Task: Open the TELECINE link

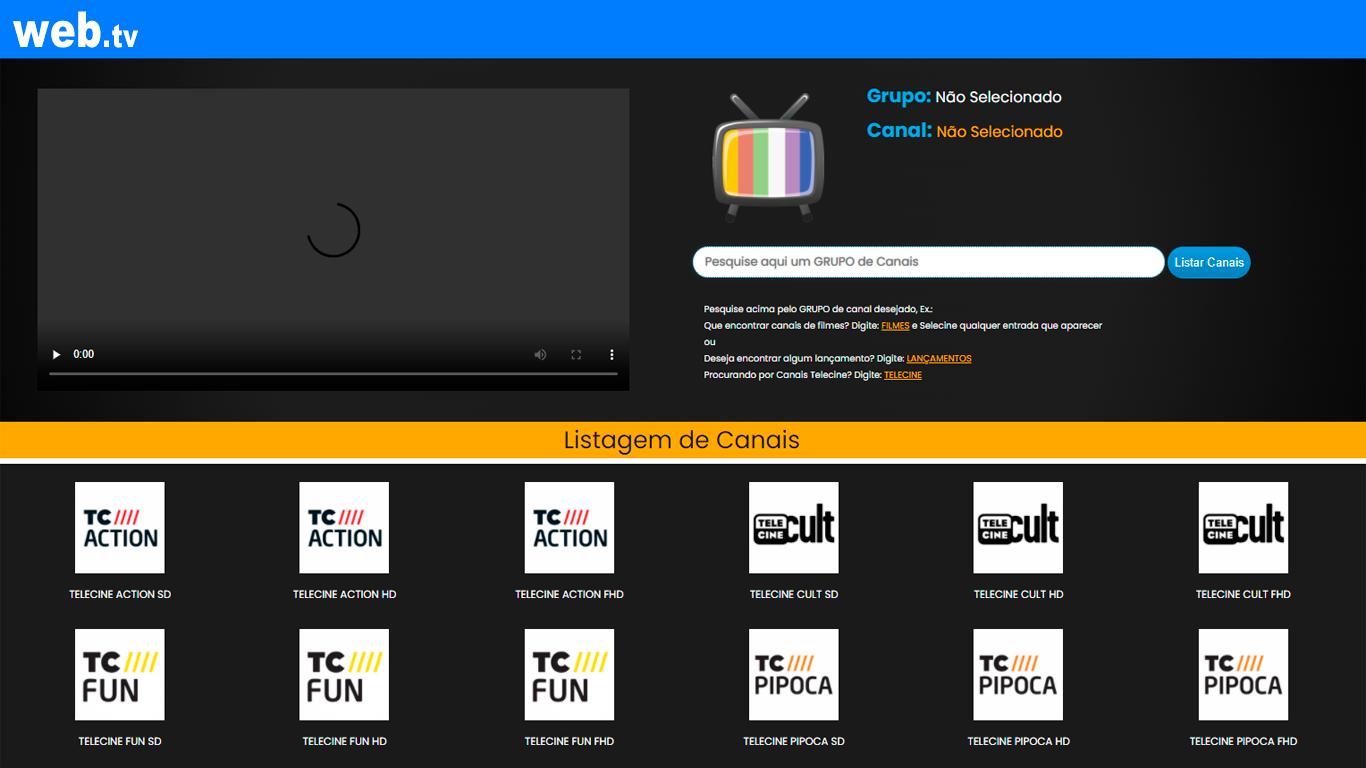Action: [903, 375]
